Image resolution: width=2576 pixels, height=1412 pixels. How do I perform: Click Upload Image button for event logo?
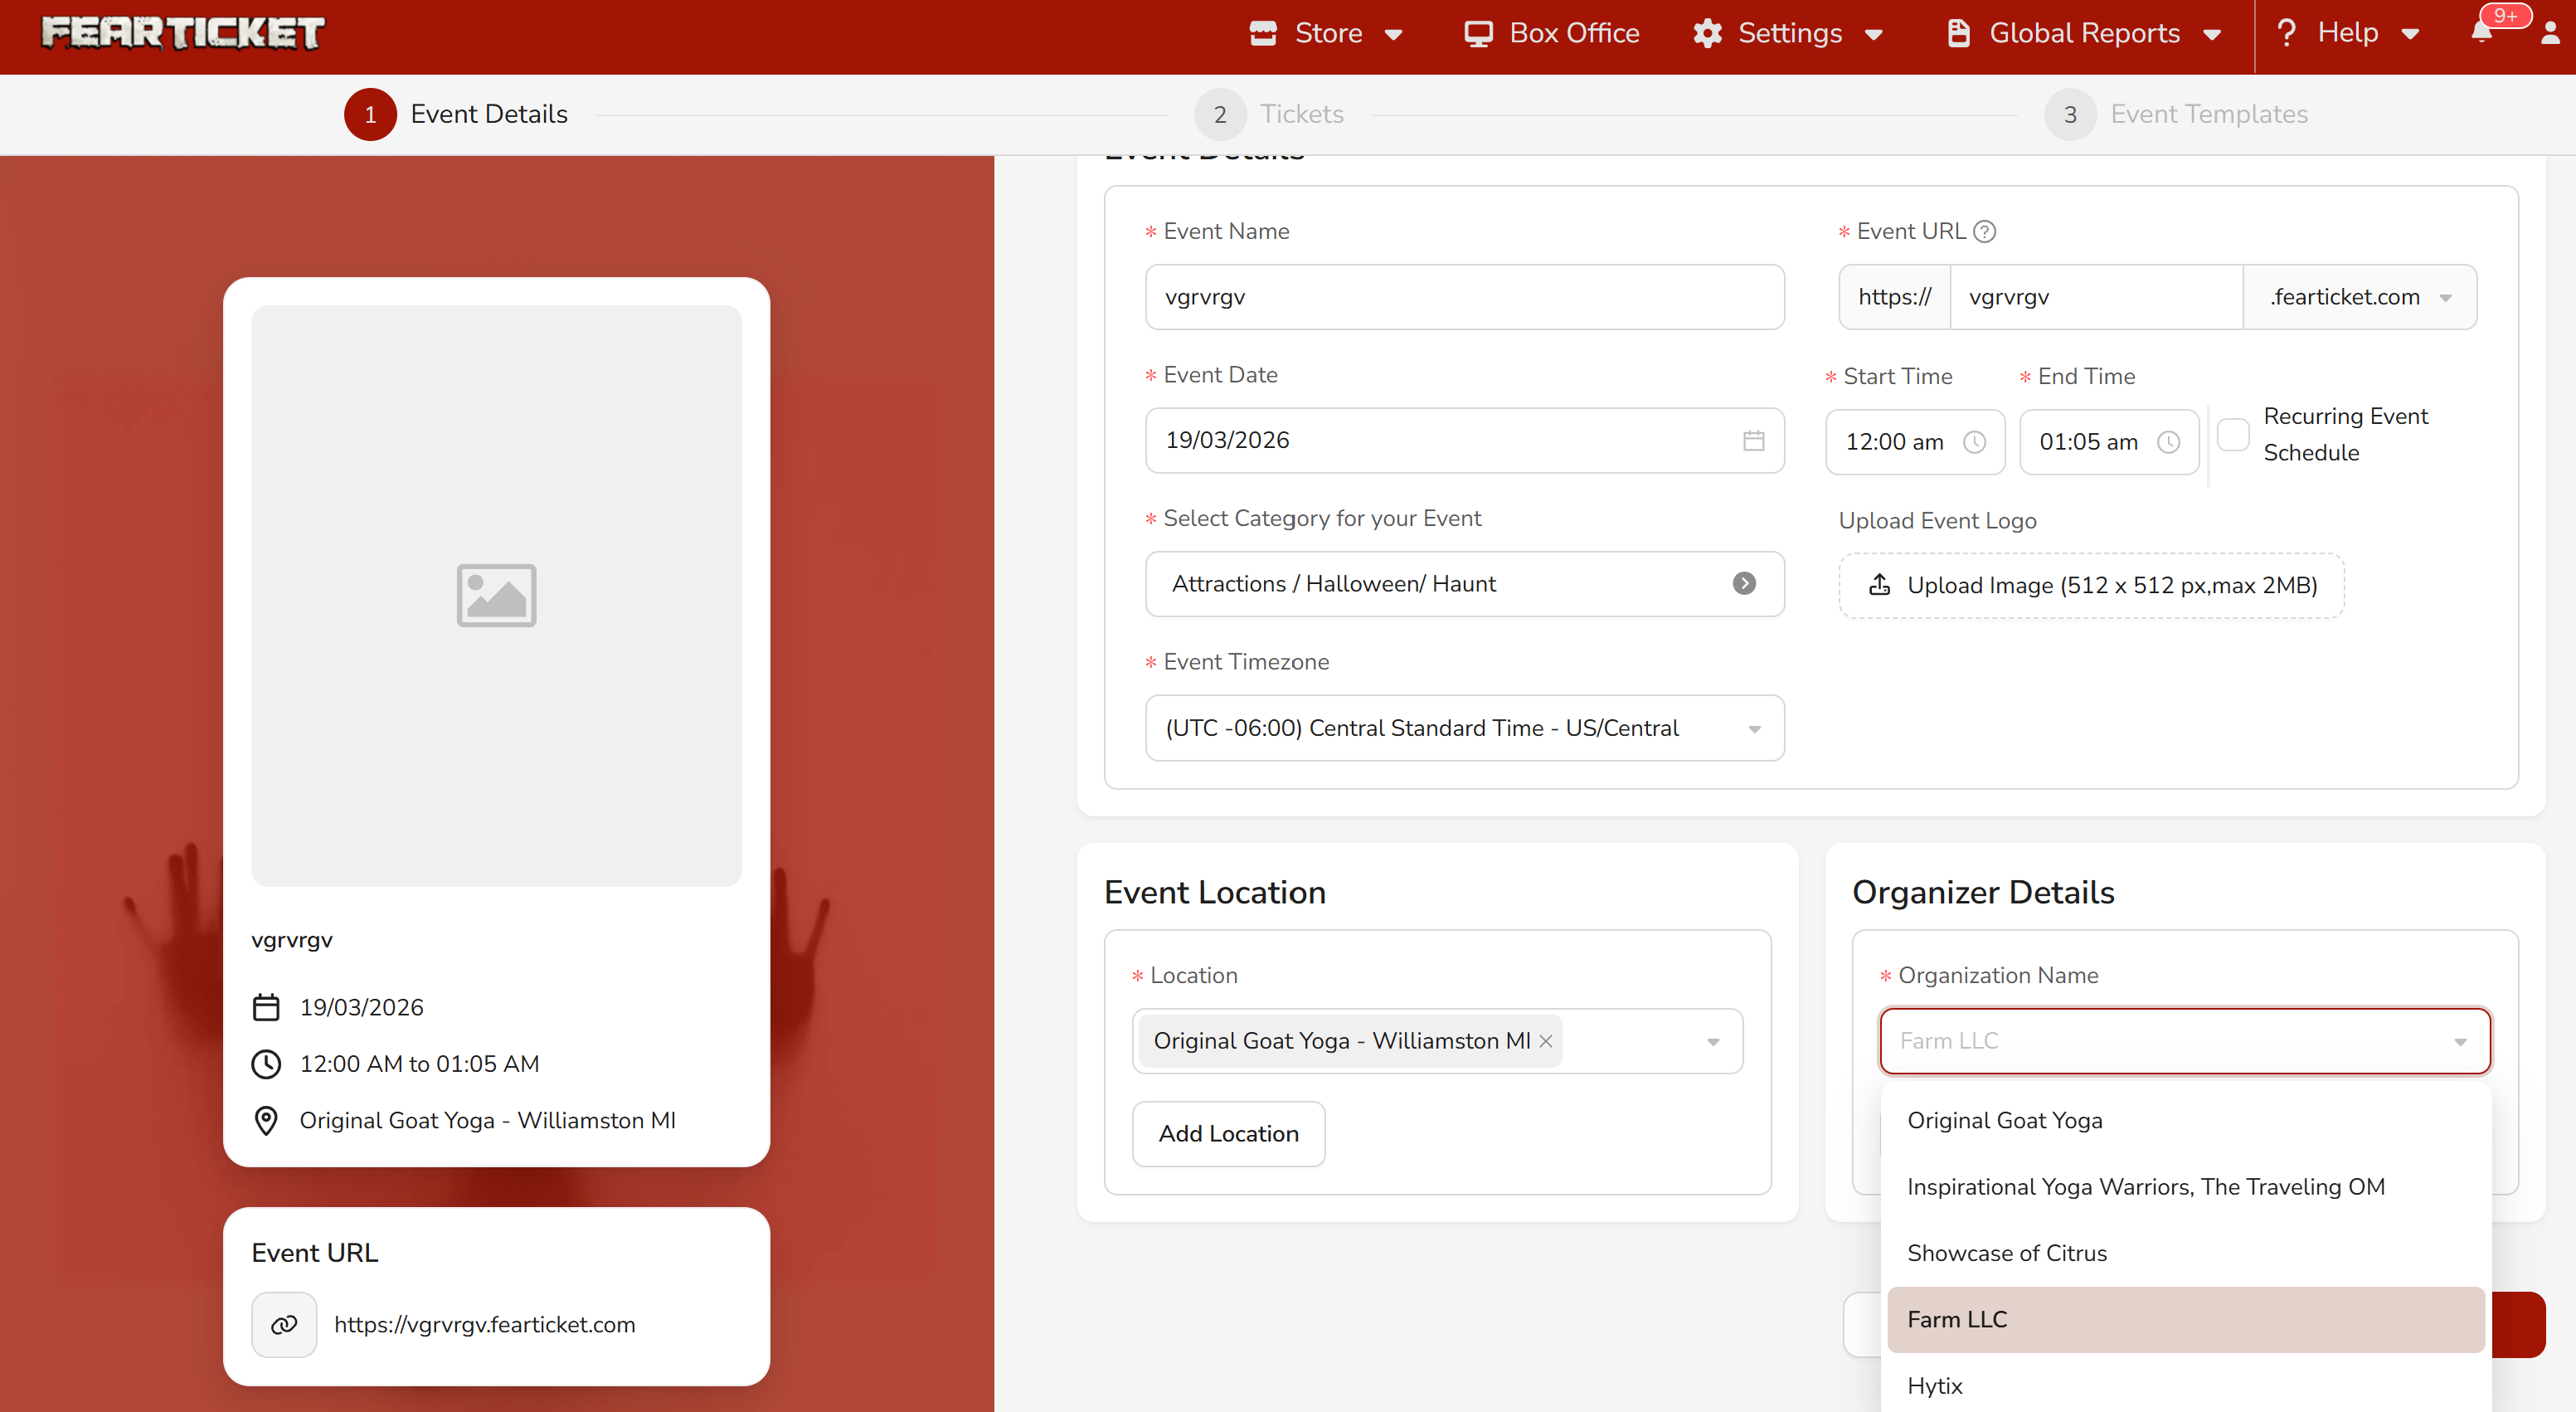coord(2091,585)
